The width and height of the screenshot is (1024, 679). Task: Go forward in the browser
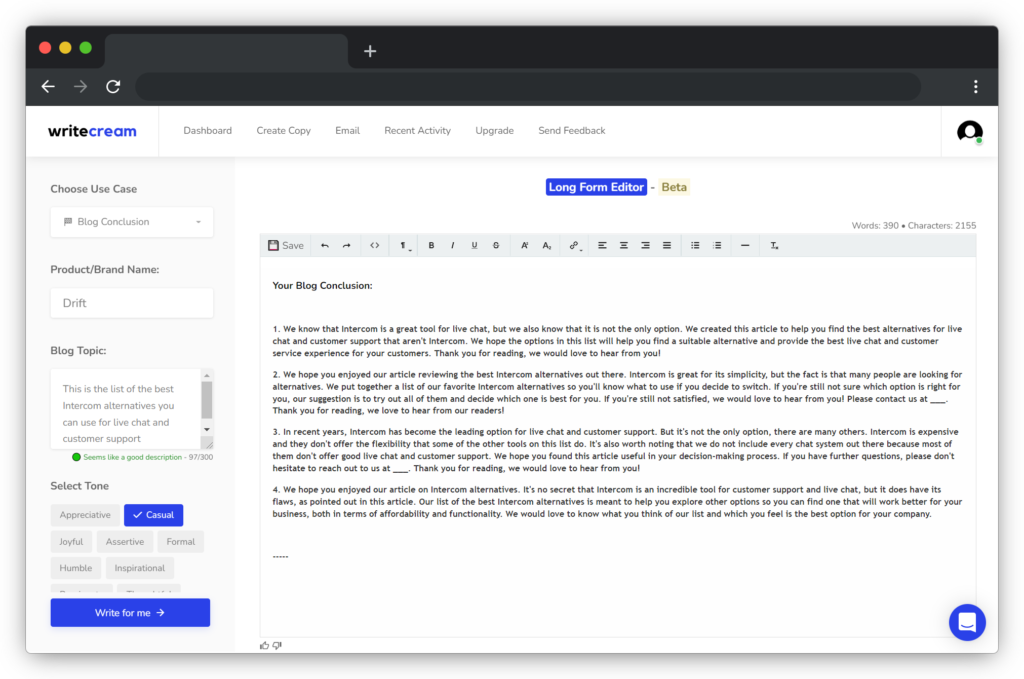pyautogui.click(x=80, y=86)
